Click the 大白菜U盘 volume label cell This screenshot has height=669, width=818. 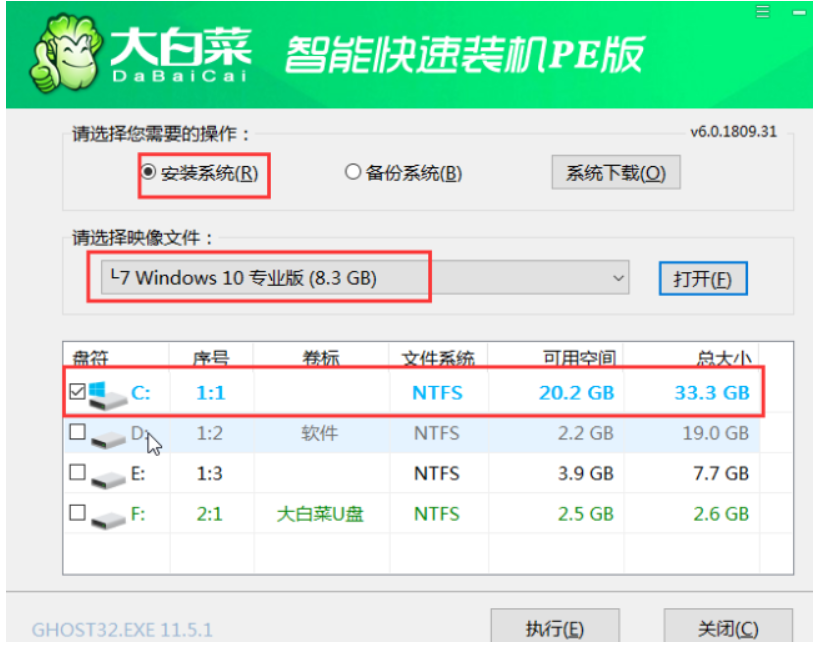[x=320, y=514]
